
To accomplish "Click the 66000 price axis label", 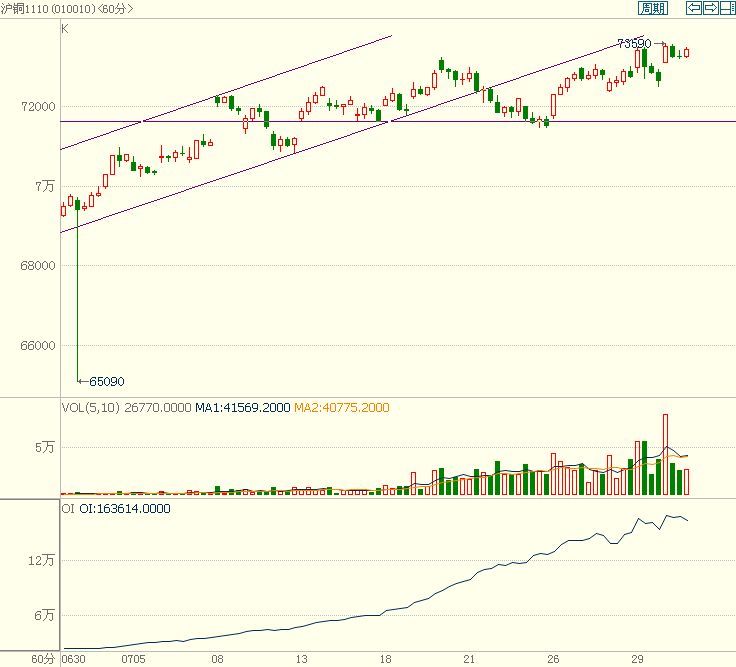I will tap(38, 345).
